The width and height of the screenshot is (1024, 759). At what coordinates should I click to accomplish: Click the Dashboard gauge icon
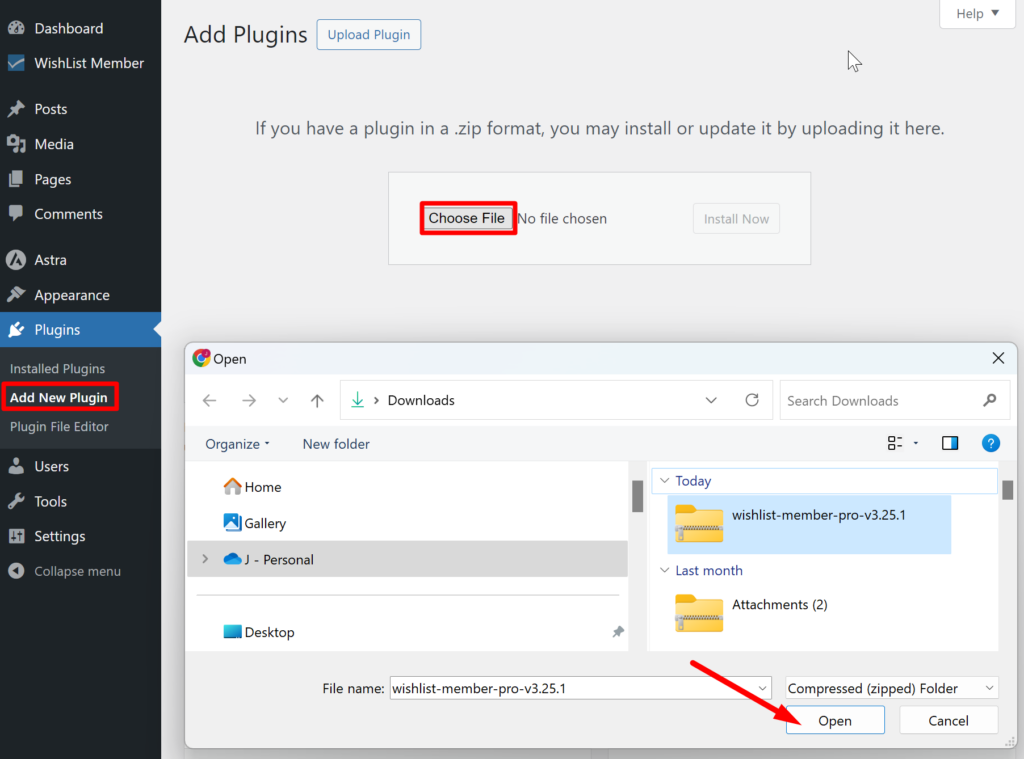tap(16, 28)
